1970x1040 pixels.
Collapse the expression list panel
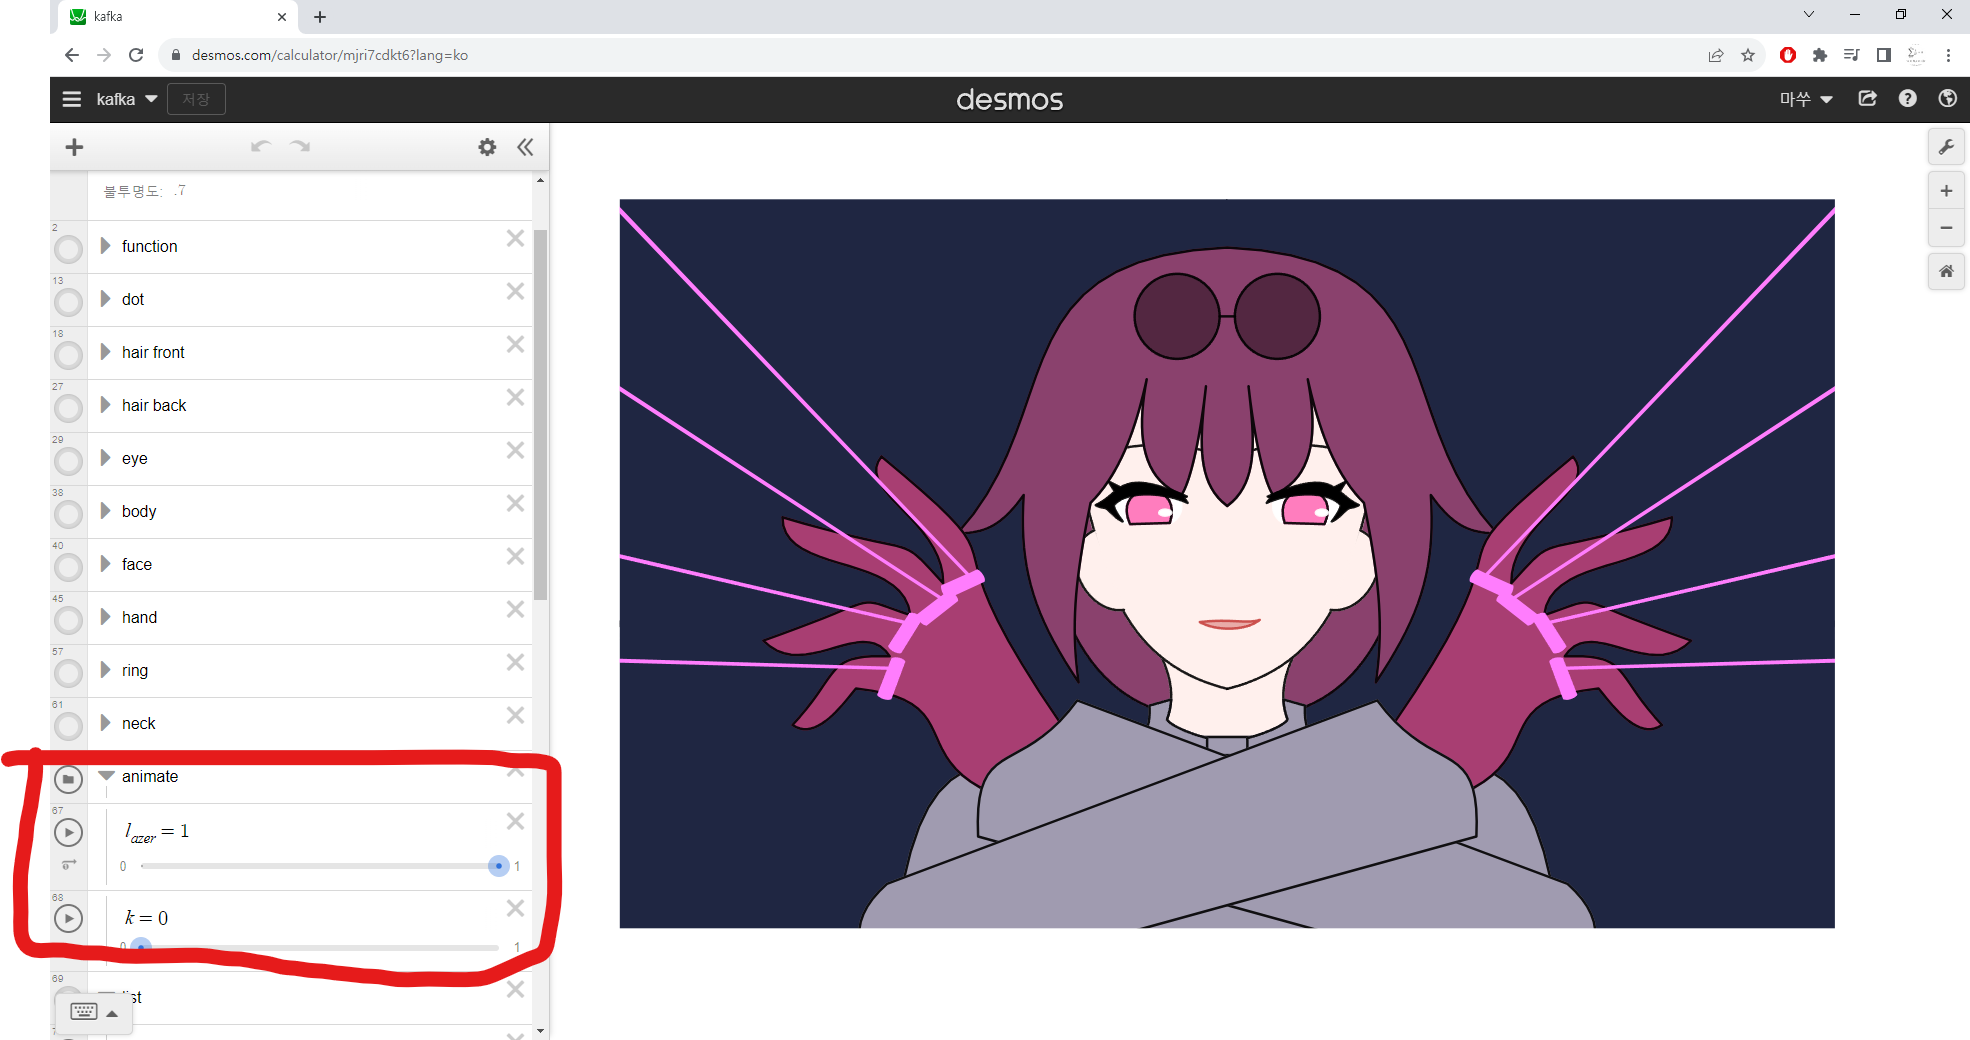click(525, 147)
